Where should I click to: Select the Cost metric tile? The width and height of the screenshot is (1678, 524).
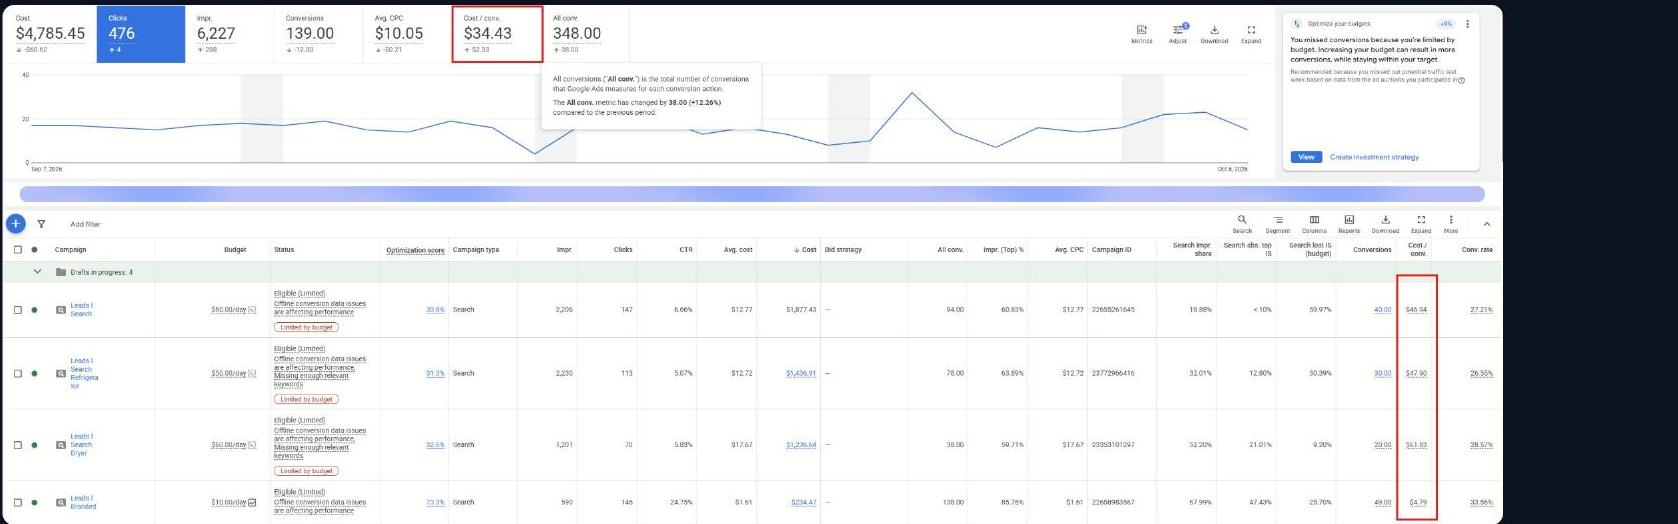51,34
